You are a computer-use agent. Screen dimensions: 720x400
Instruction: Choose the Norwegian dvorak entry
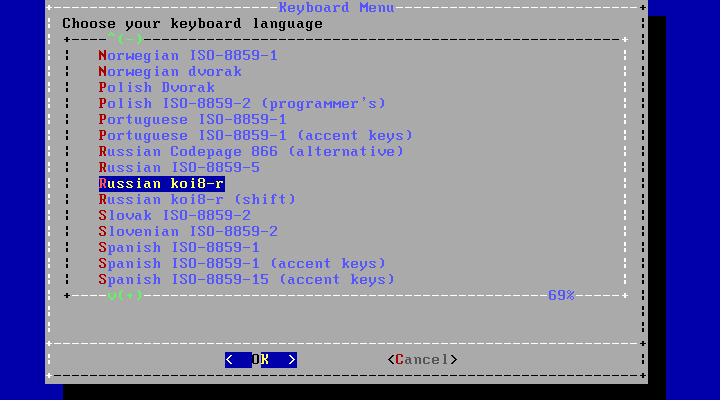[170, 72]
